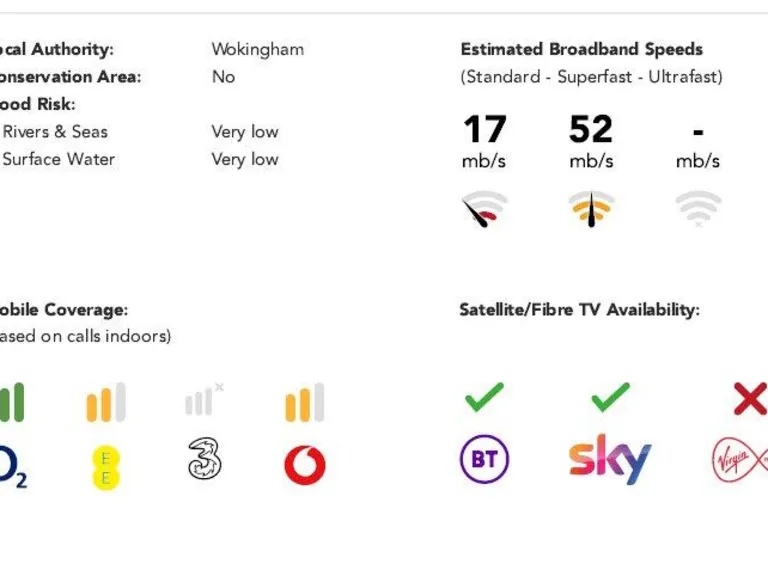Click the grey ultrafast wifi icon

698,208
